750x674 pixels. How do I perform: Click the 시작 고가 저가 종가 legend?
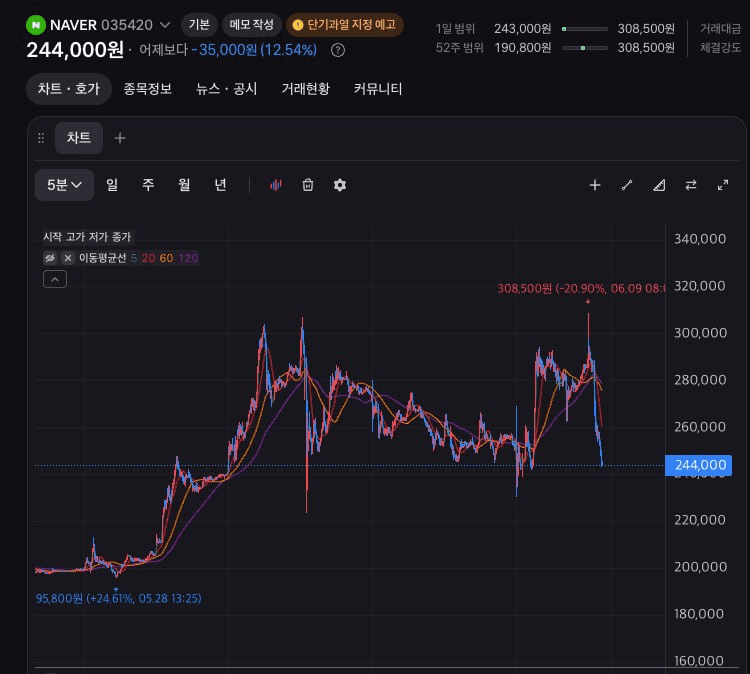(87, 237)
